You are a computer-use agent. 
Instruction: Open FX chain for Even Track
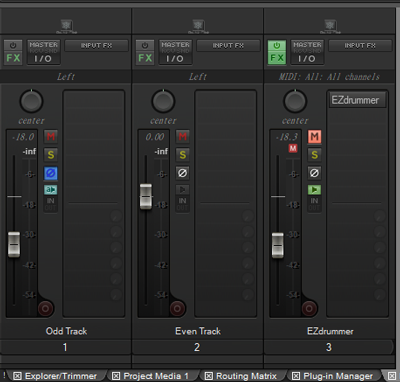145,58
